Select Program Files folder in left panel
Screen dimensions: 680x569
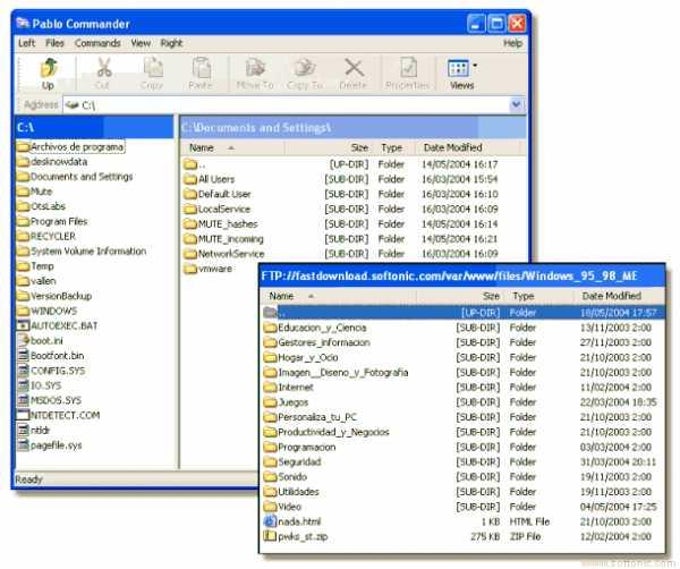click(52, 222)
